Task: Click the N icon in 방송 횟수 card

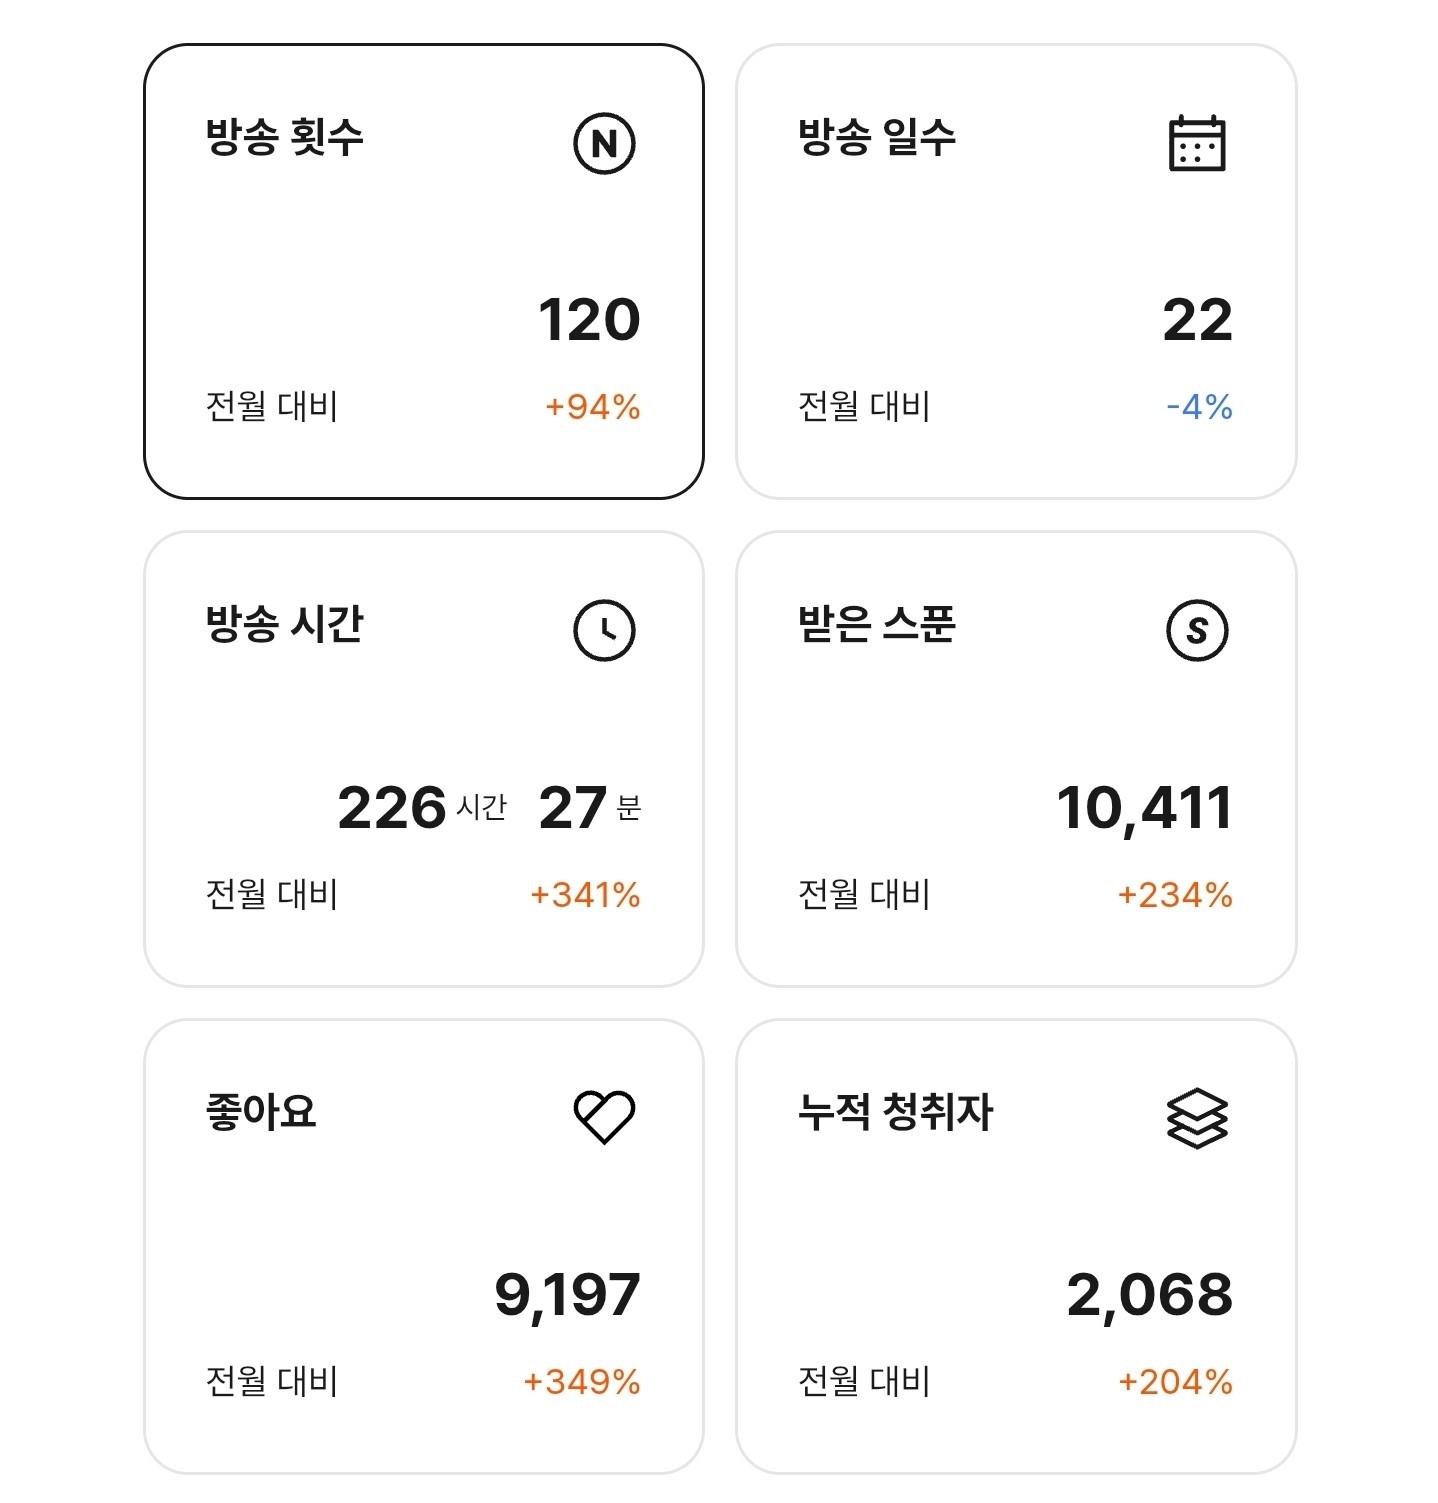Action: click(604, 144)
